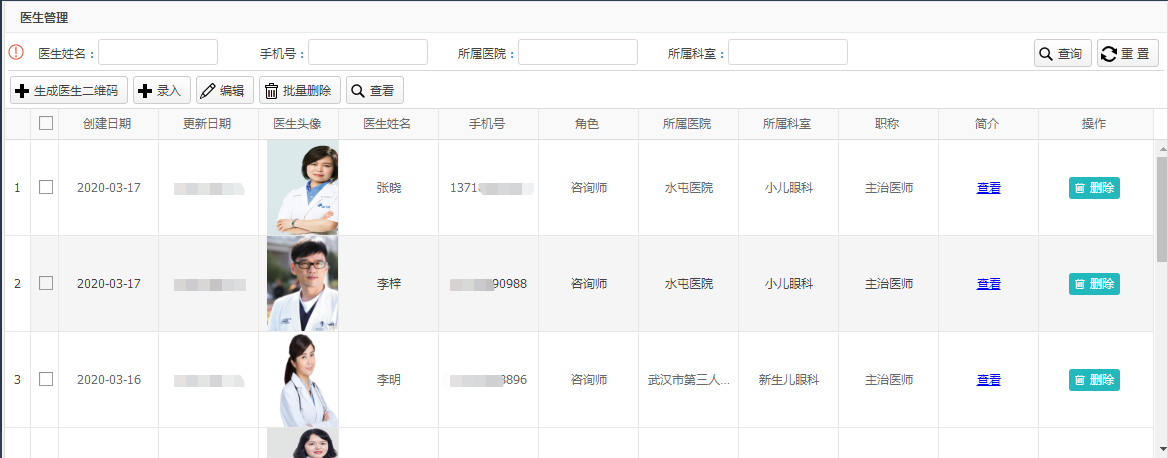Toggle the select-all header checkbox
The image size is (1168, 458).
click(46, 123)
